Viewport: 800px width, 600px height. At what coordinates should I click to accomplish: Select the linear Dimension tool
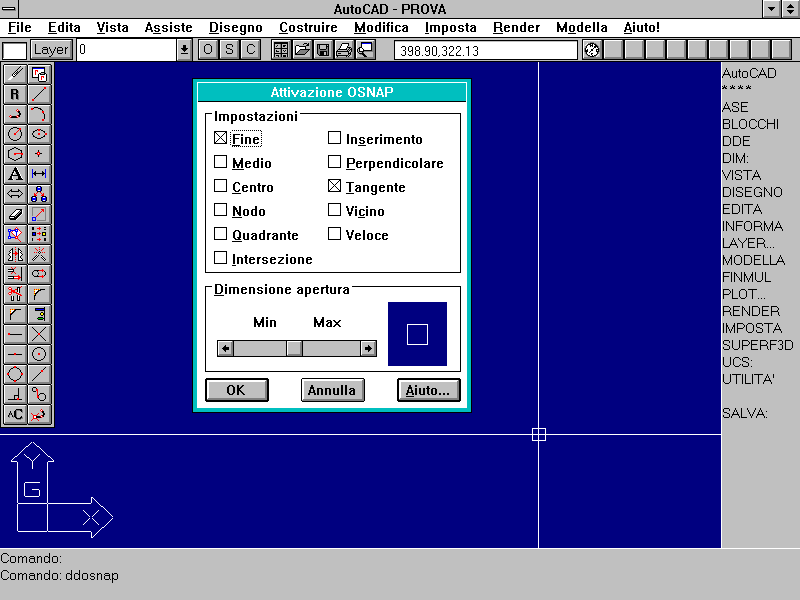(x=39, y=174)
